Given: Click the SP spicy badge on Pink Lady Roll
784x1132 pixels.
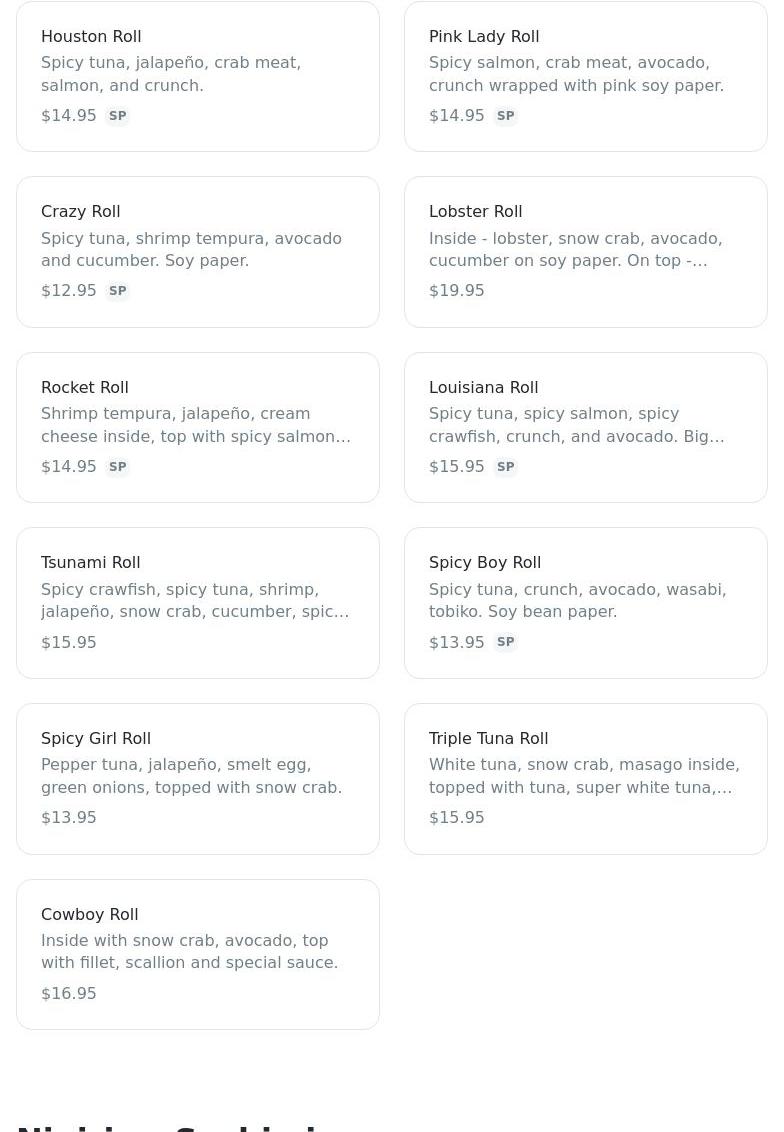Looking at the screenshot, I should tap(505, 116).
